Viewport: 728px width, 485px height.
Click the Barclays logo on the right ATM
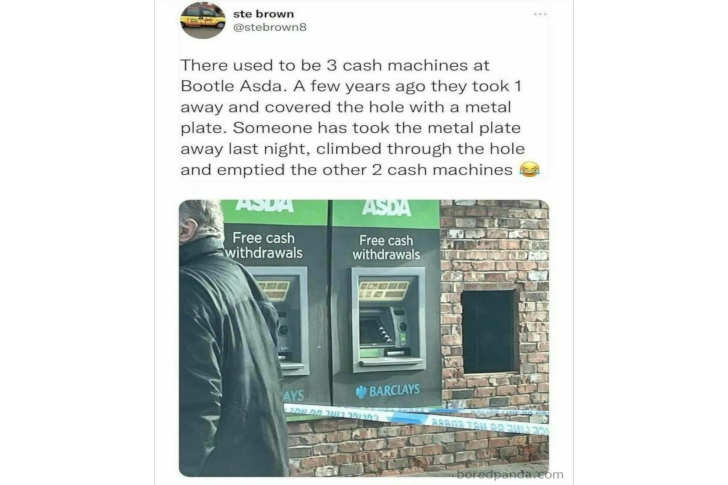pos(388,391)
